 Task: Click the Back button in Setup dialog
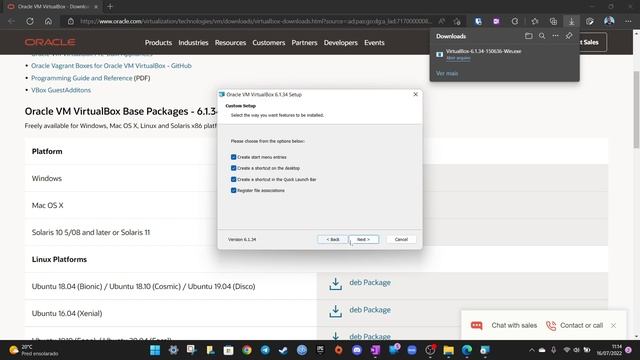pyautogui.click(x=333, y=240)
